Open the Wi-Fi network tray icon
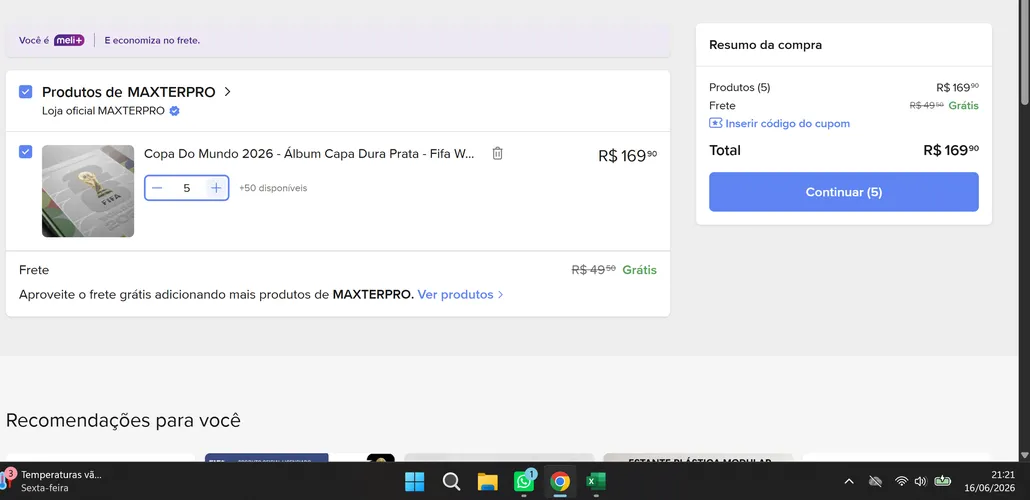 click(902, 482)
